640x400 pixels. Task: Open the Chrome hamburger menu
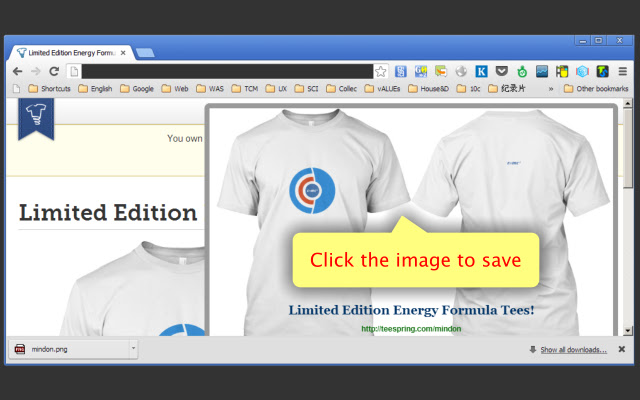pos(622,71)
